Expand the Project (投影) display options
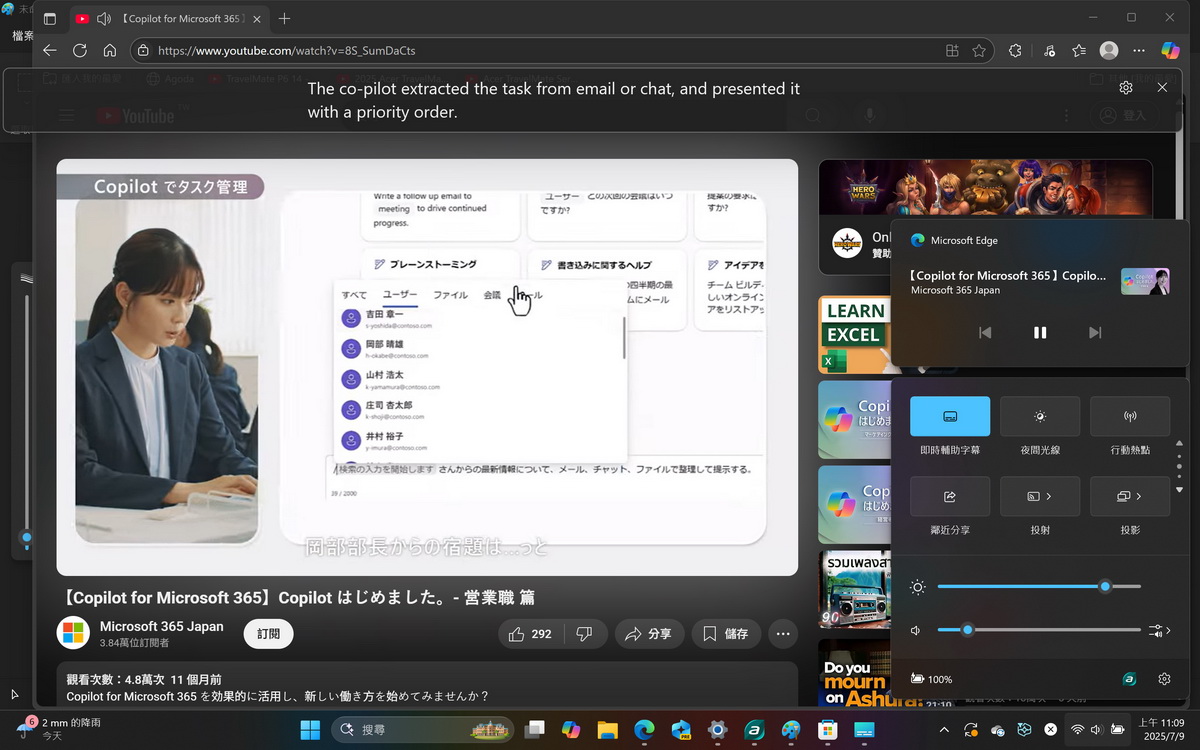Image resolution: width=1200 pixels, height=750 pixels. click(x=1138, y=496)
